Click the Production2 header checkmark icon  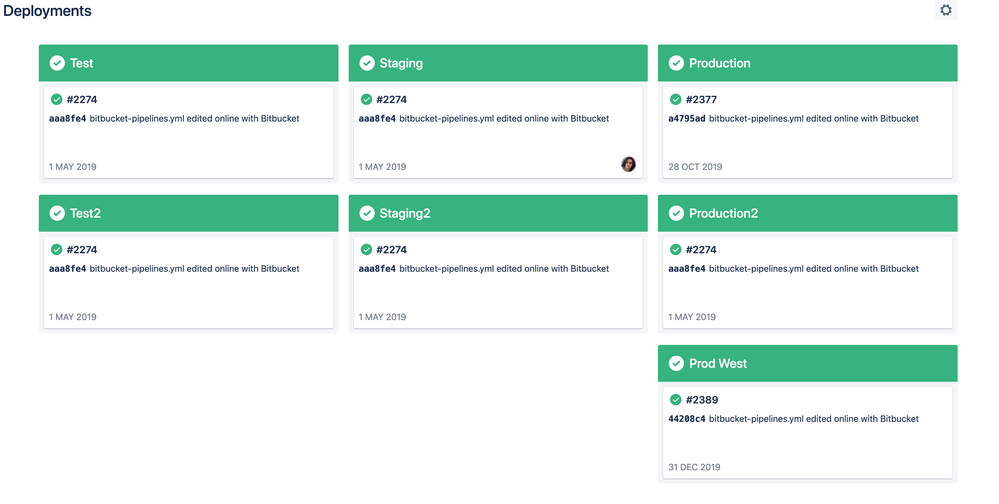[x=676, y=213]
